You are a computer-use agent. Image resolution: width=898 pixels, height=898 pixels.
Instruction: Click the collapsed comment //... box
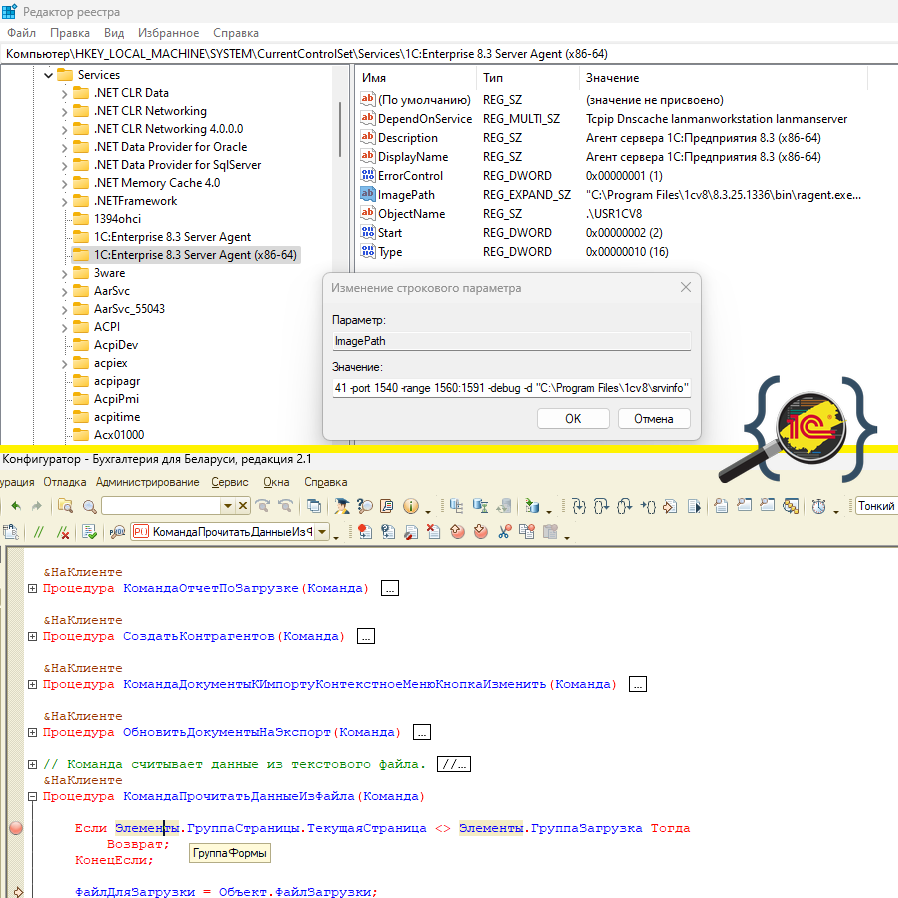(x=454, y=764)
